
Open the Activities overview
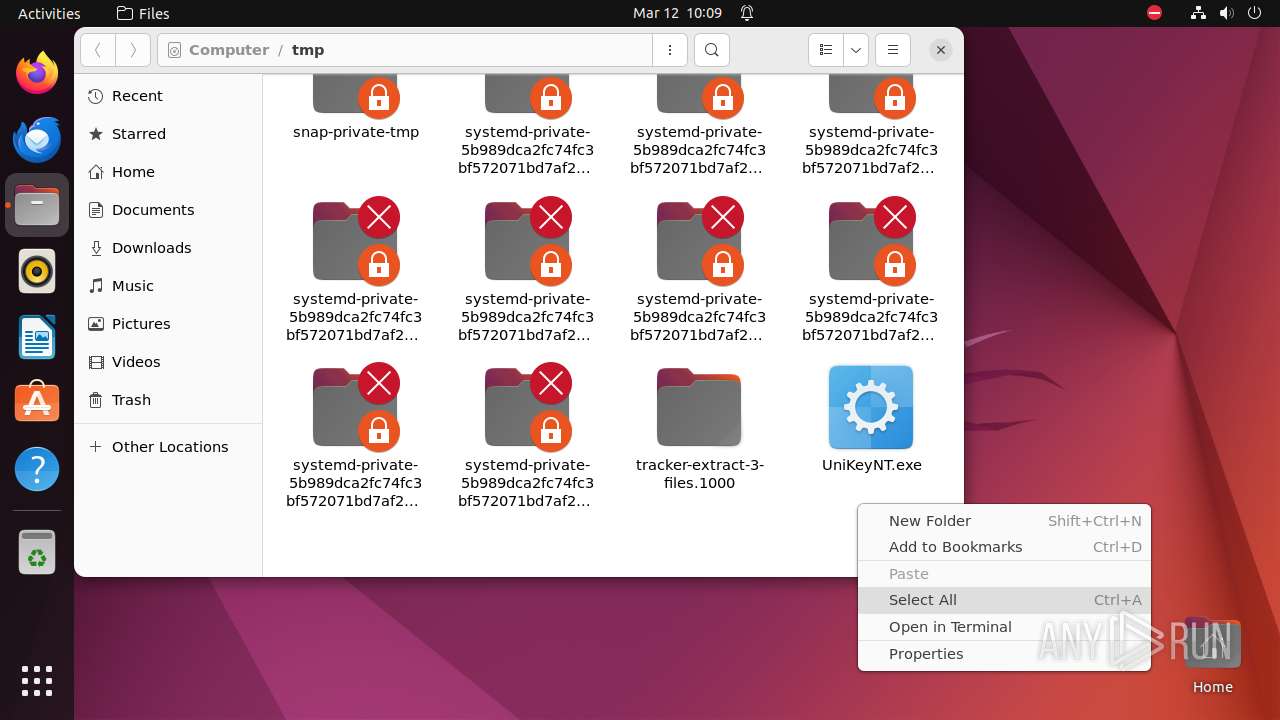click(x=49, y=13)
